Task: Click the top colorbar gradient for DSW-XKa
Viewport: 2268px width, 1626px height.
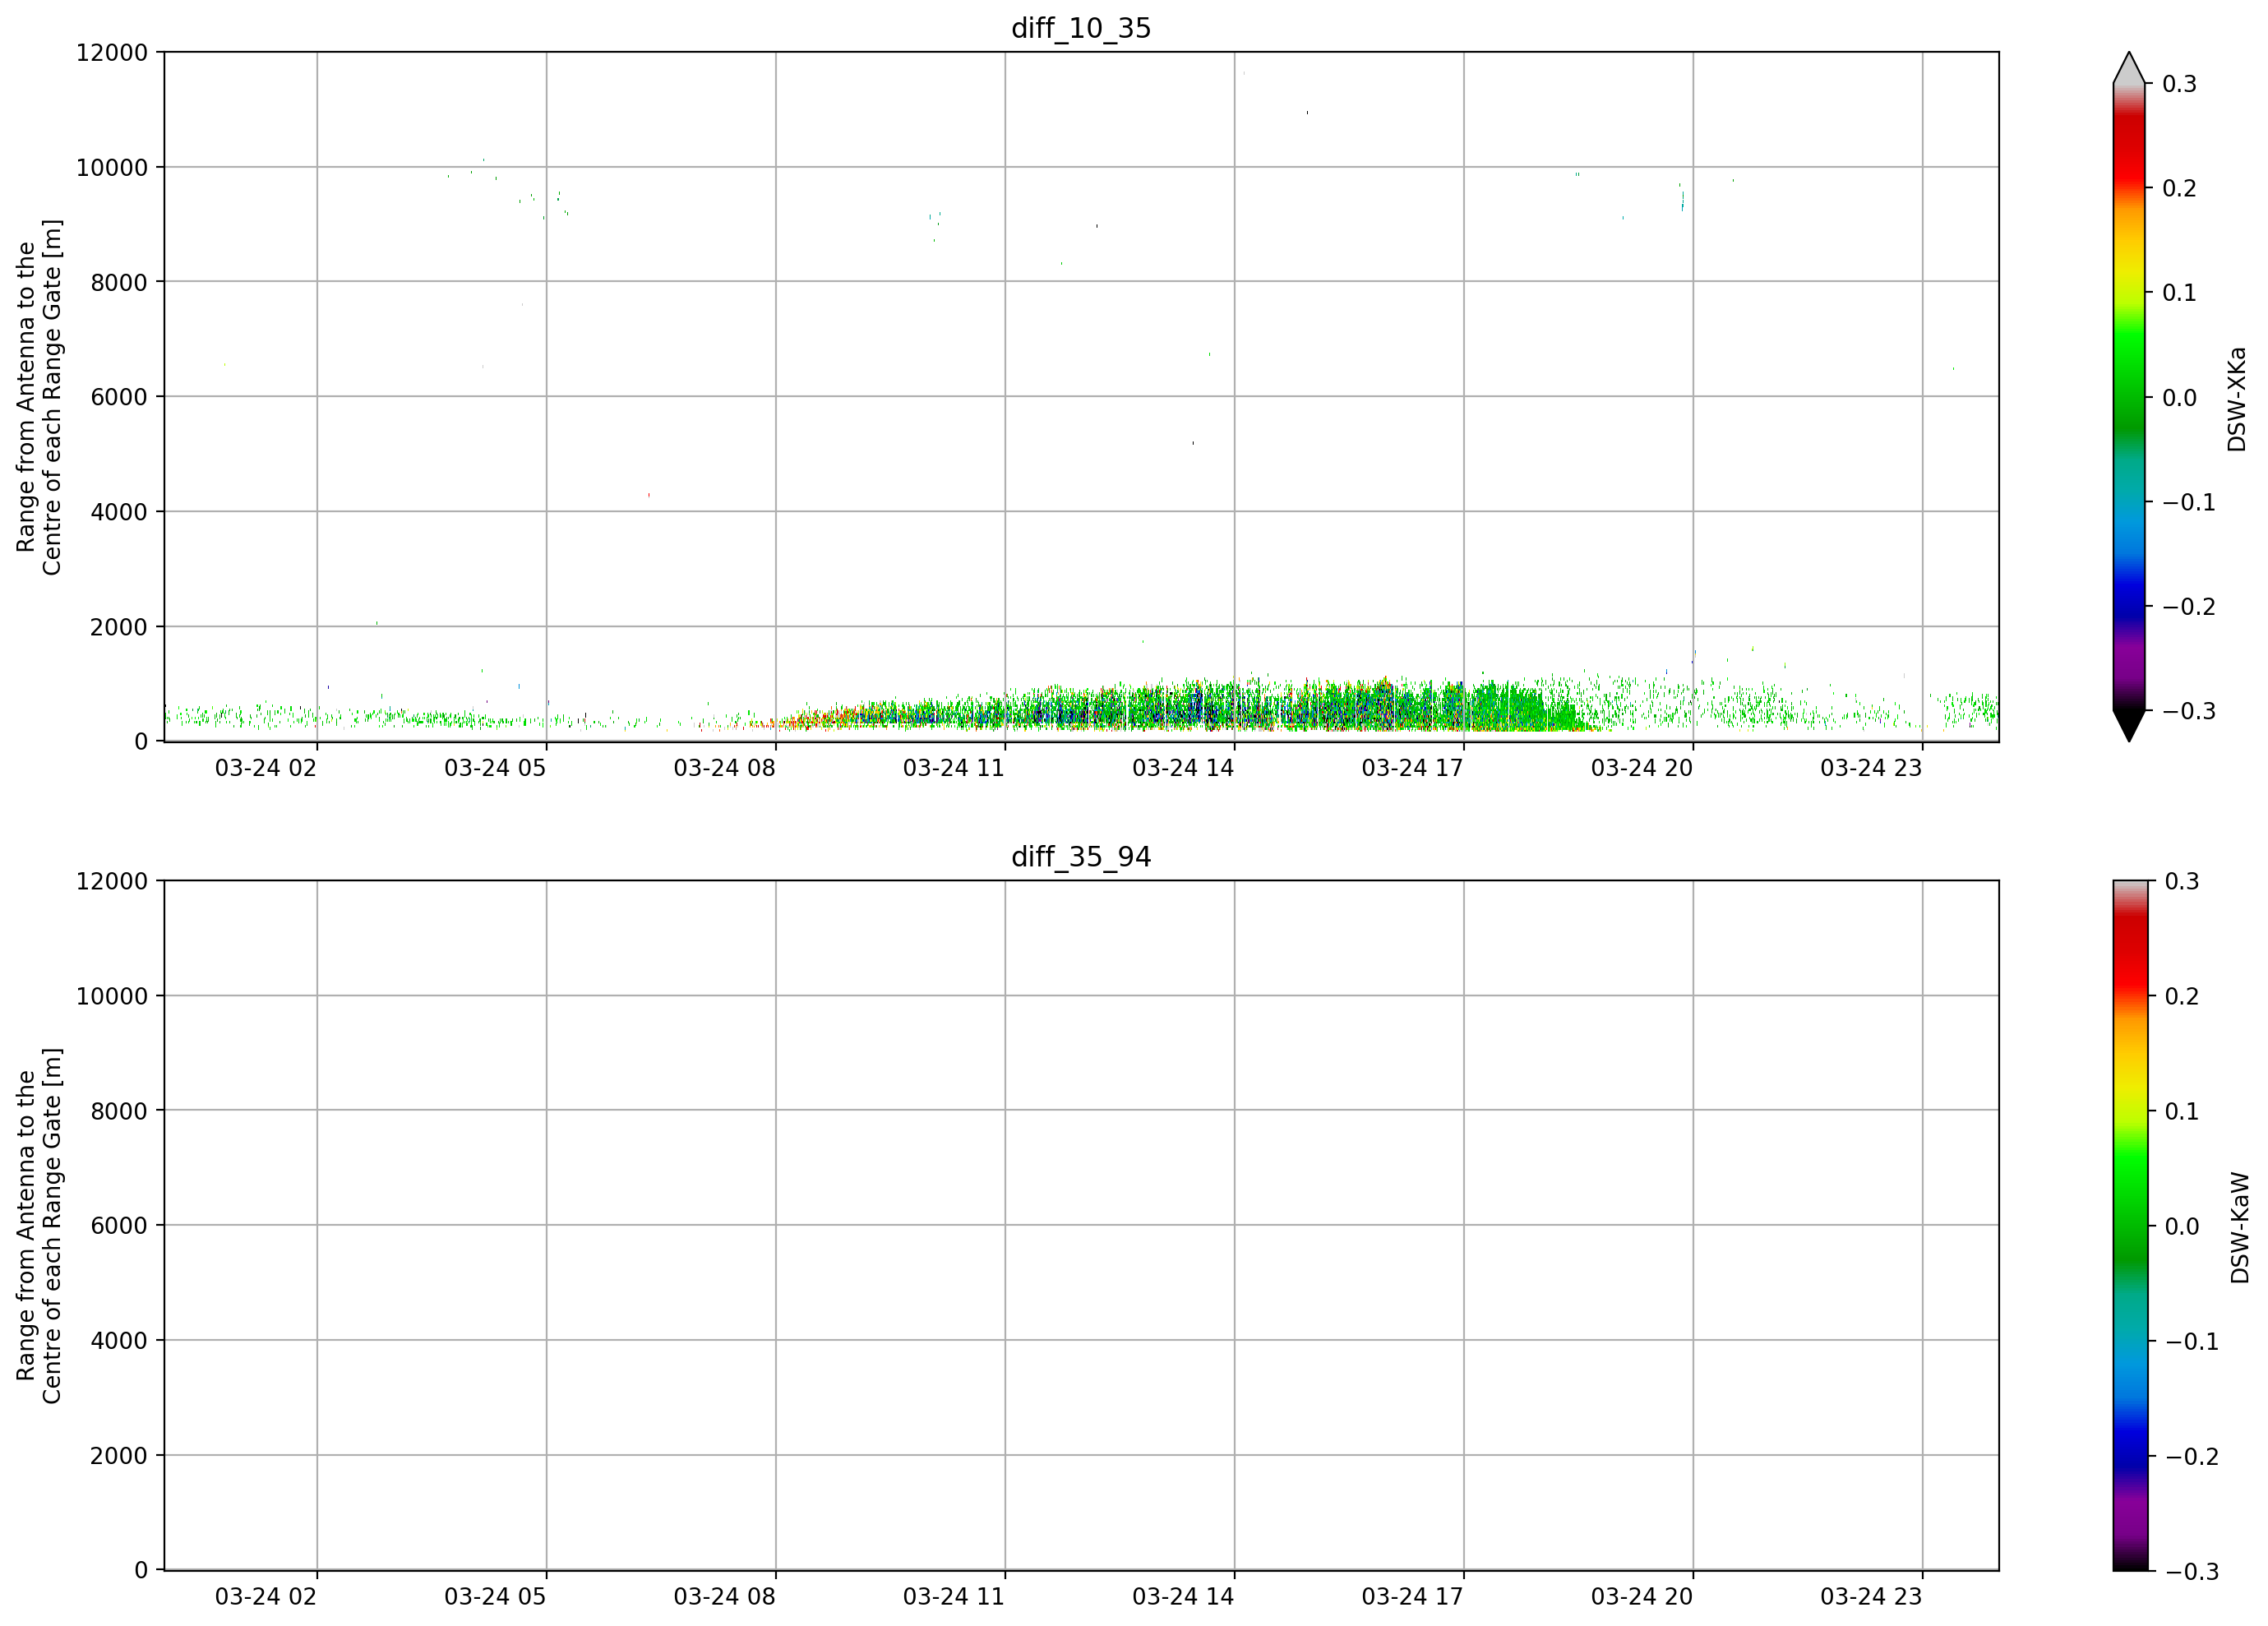Action: pyautogui.click(x=2129, y=397)
